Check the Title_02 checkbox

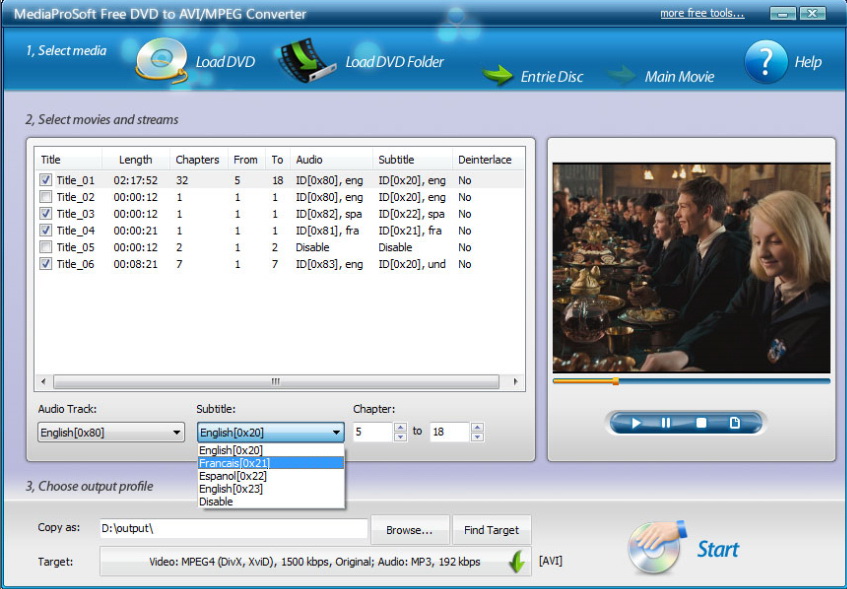tap(46, 197)
